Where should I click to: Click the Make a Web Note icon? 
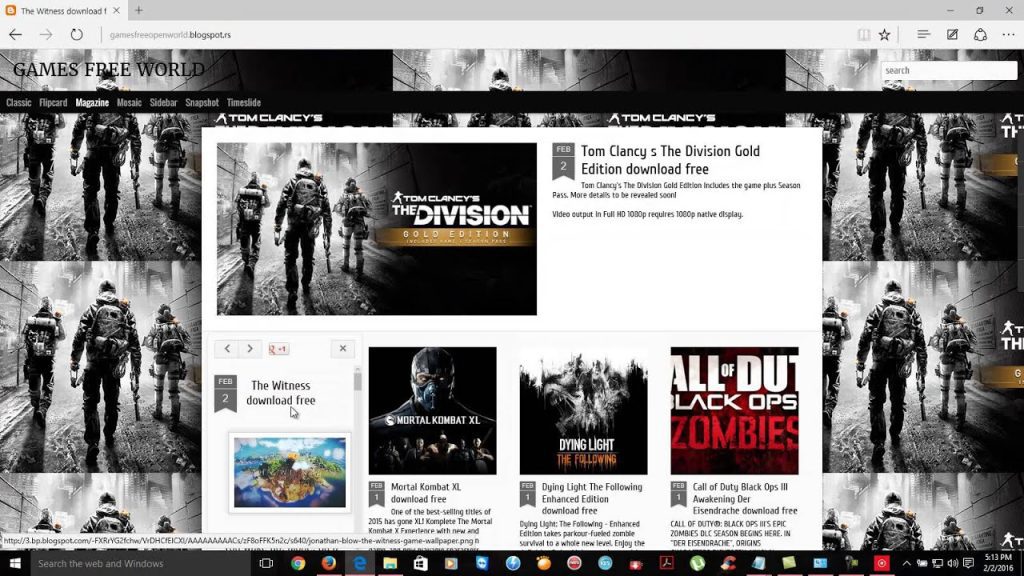pos(952,34)
